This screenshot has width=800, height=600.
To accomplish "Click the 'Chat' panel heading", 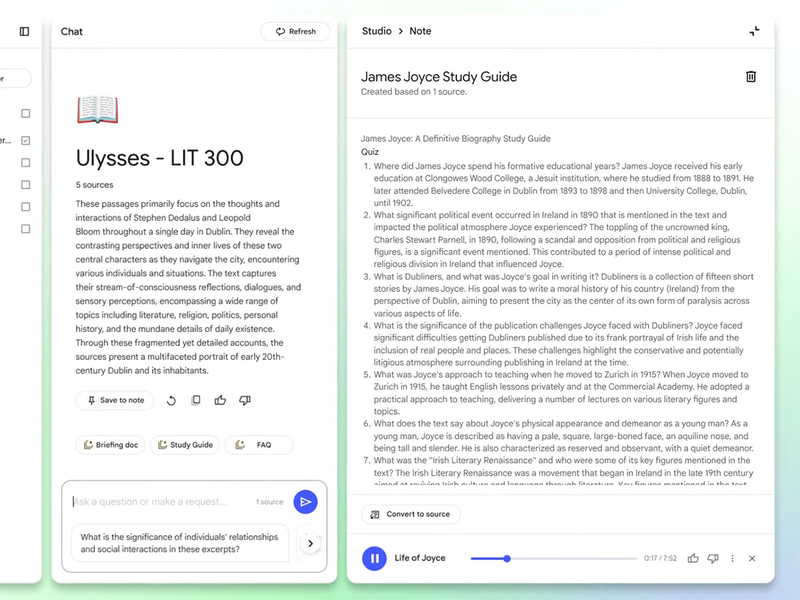I will [71, 32].
